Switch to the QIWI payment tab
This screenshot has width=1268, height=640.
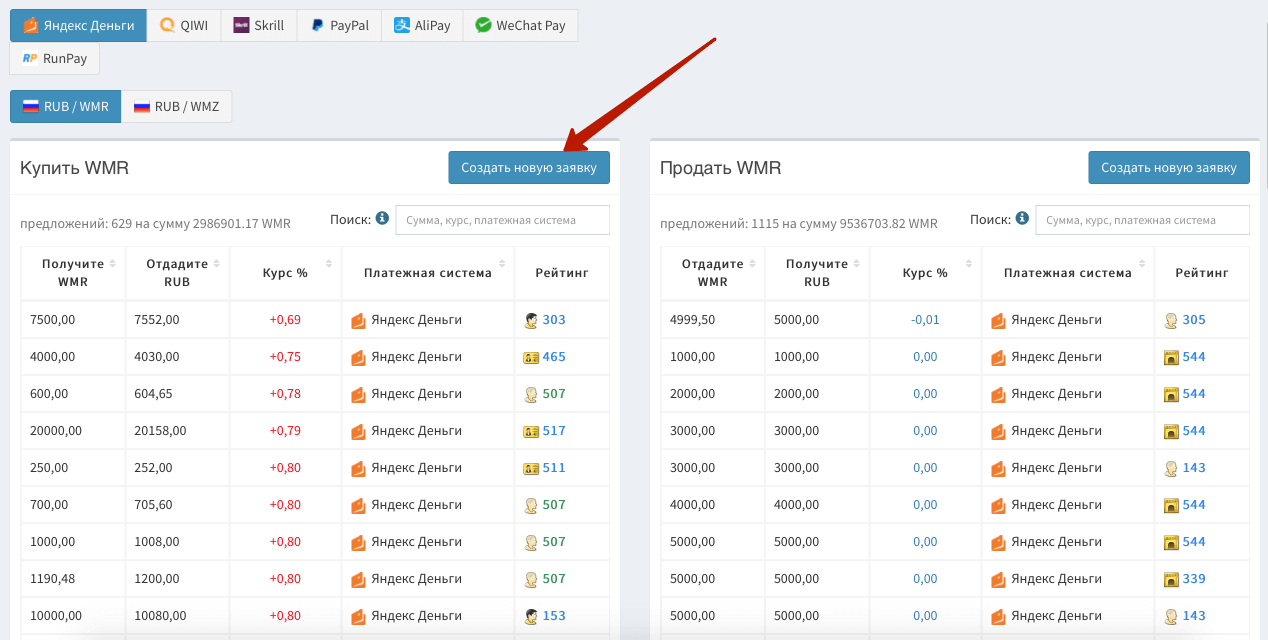184,25
